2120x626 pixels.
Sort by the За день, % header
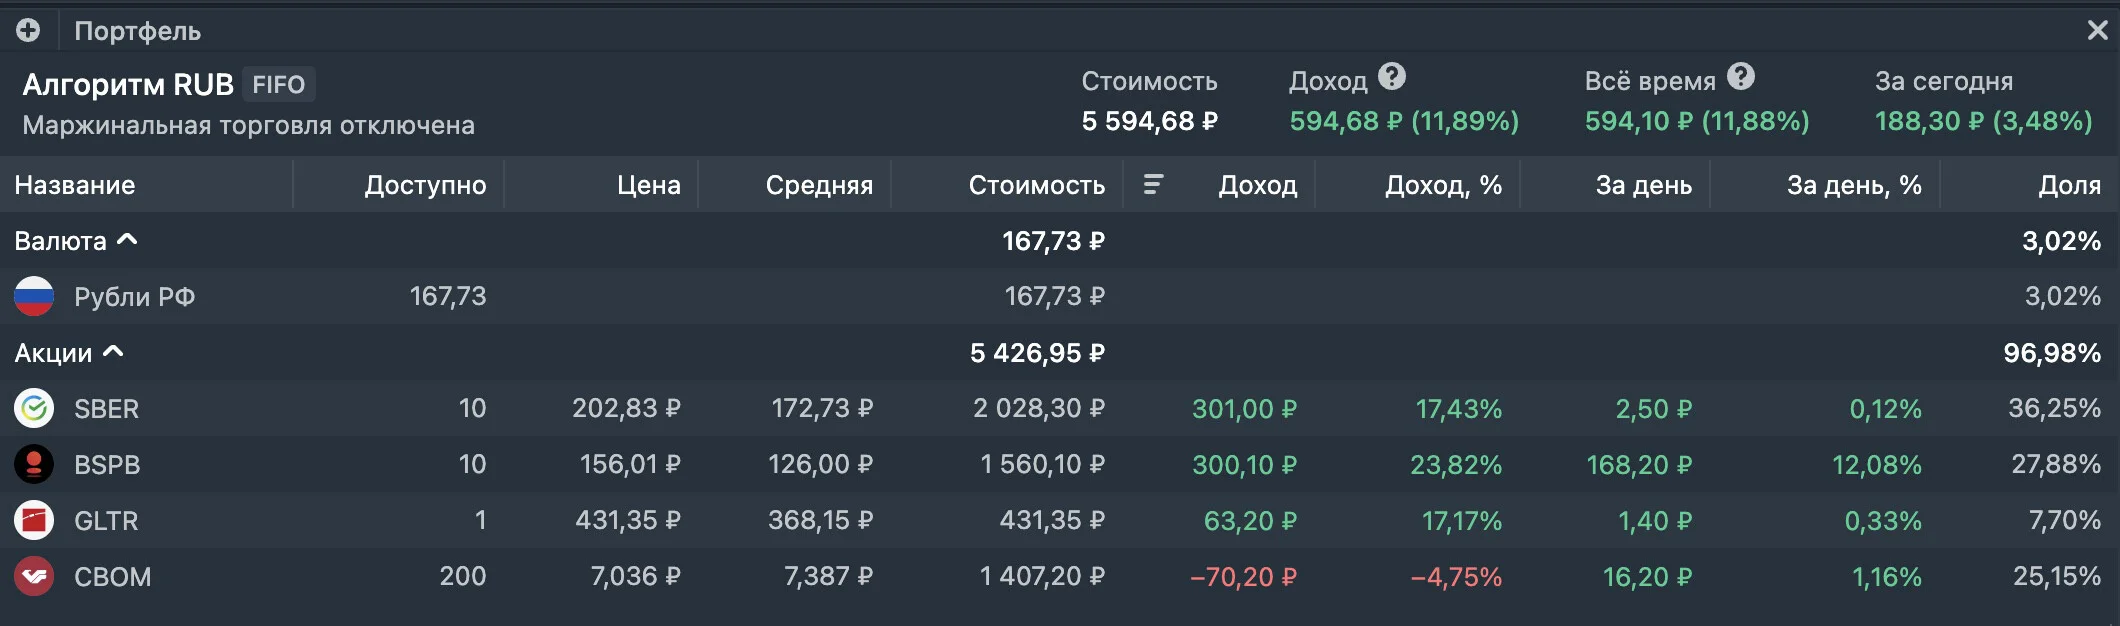pos(1854,185)
